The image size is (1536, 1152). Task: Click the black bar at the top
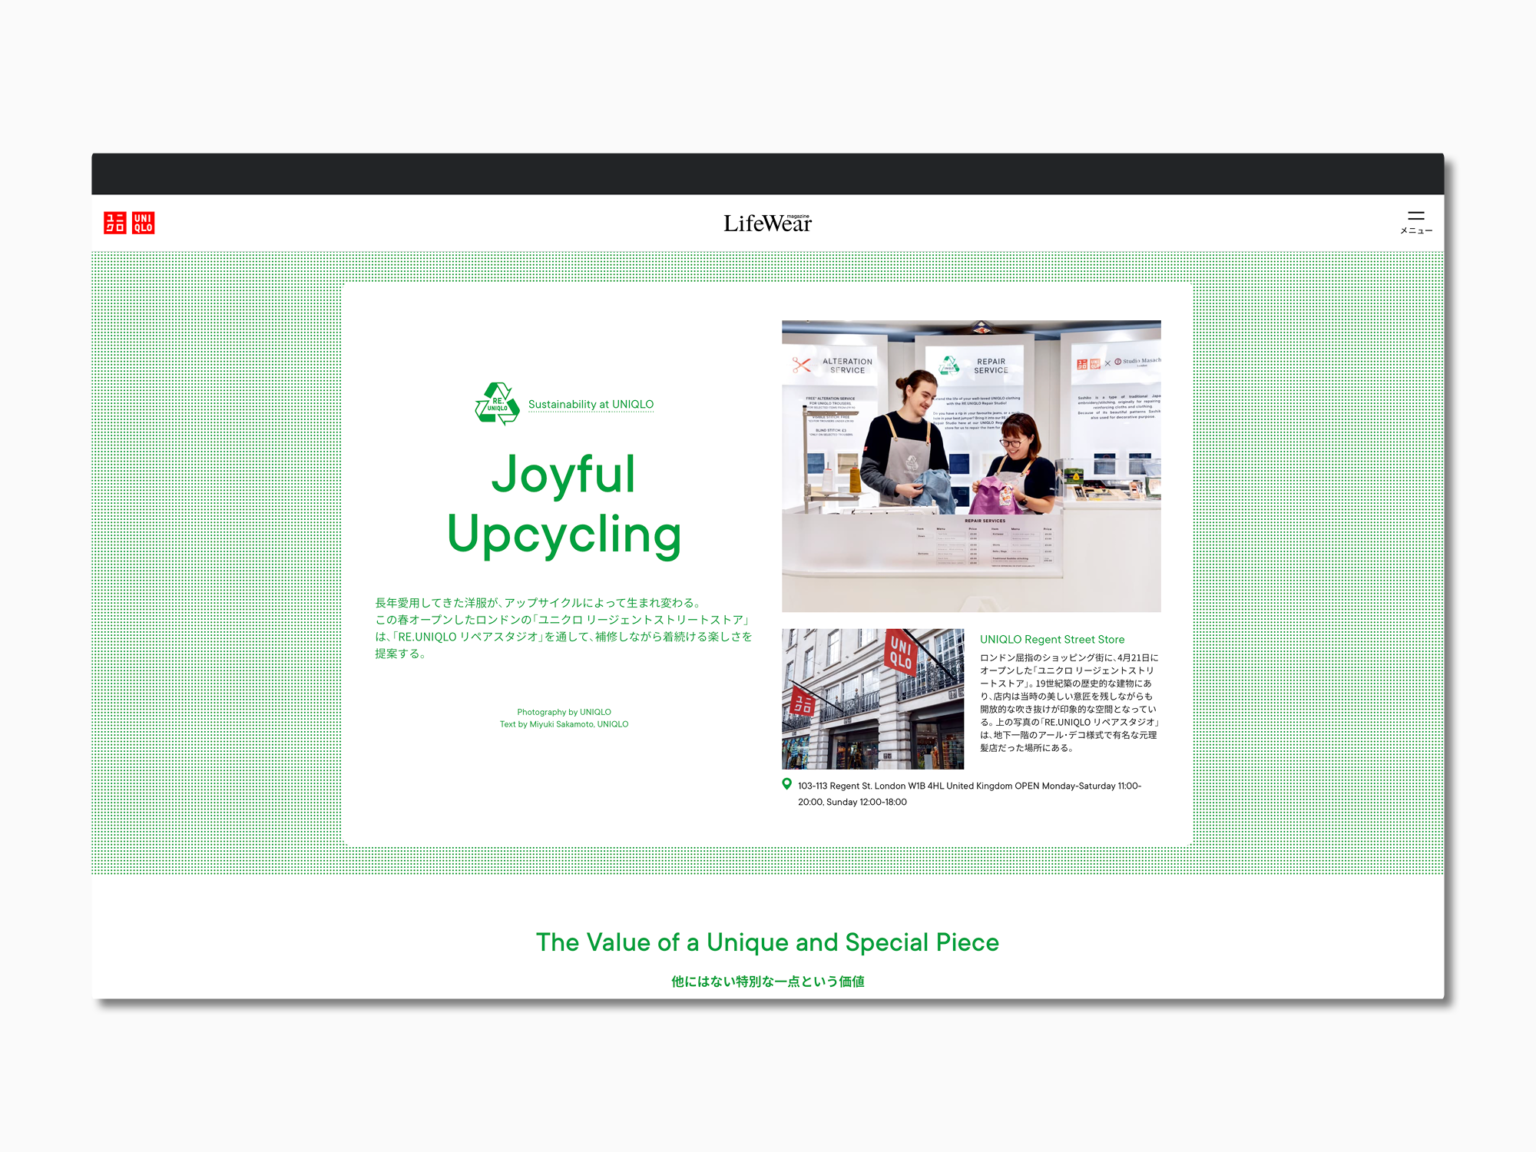(767, 174)
